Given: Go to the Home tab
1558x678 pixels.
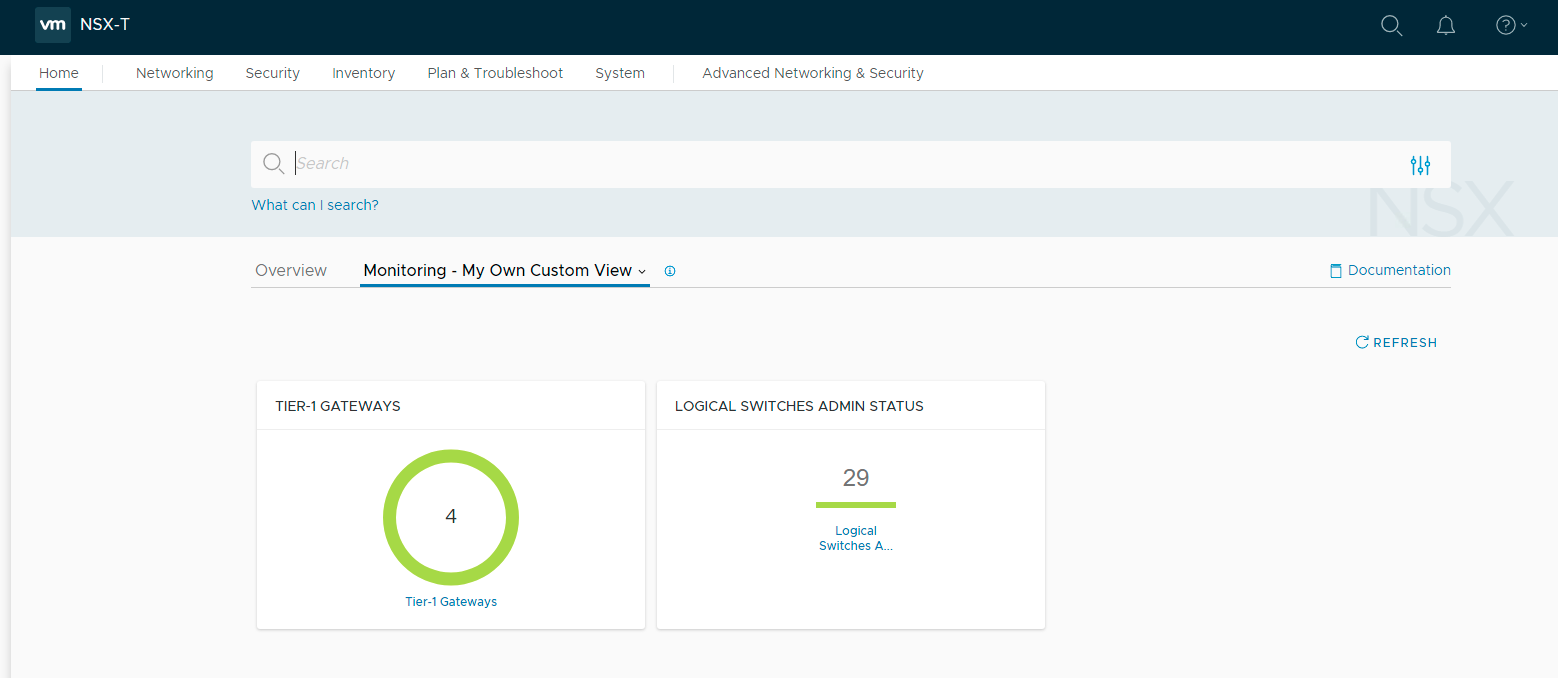Looking at the screenshot, I should 59,73.
